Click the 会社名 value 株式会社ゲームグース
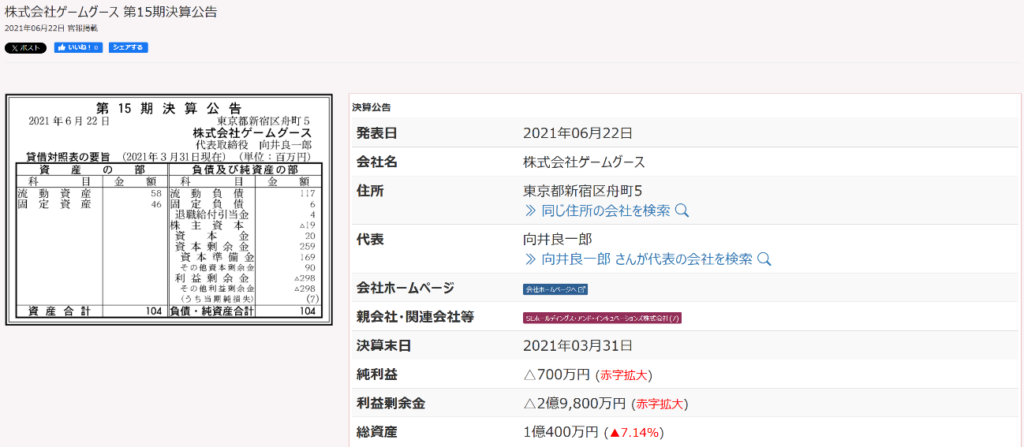Viewport: 1024px width, 447px height. [x=584, y=162]
